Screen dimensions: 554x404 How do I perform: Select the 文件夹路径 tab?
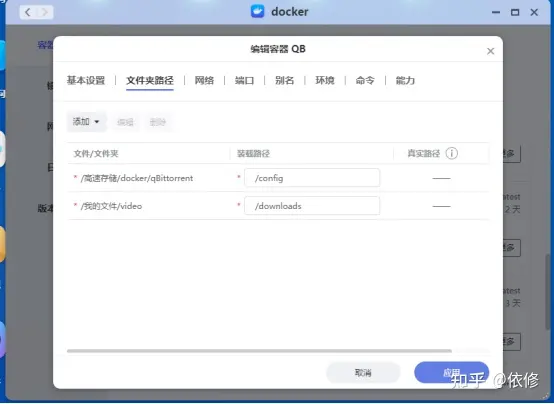[x=150, y=81]
